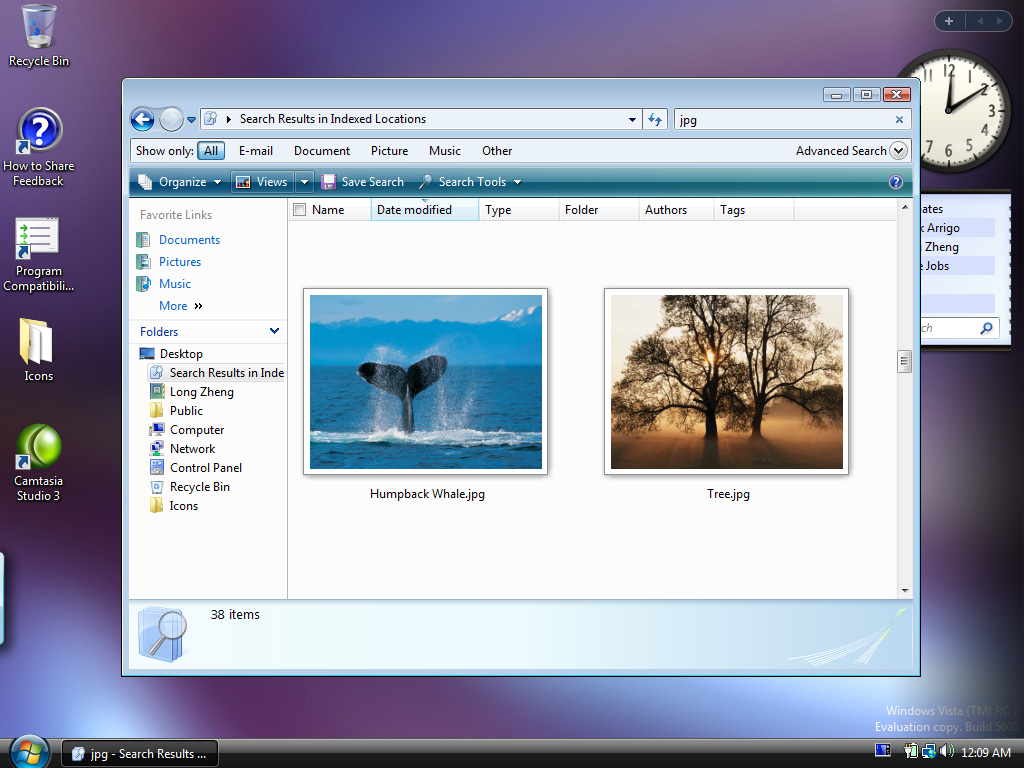Click the scroll up arrow in results
Image resolution: width=1024 pixels, height=768 pixels.
point(904,207)
